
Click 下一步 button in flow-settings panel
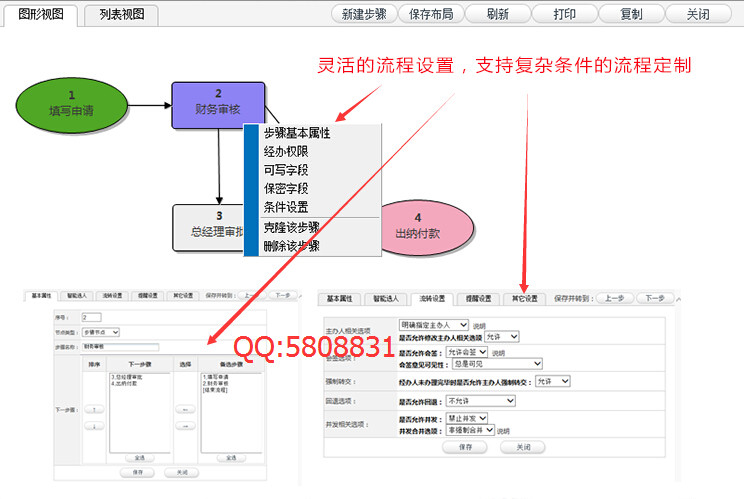[x=655, y=298]
